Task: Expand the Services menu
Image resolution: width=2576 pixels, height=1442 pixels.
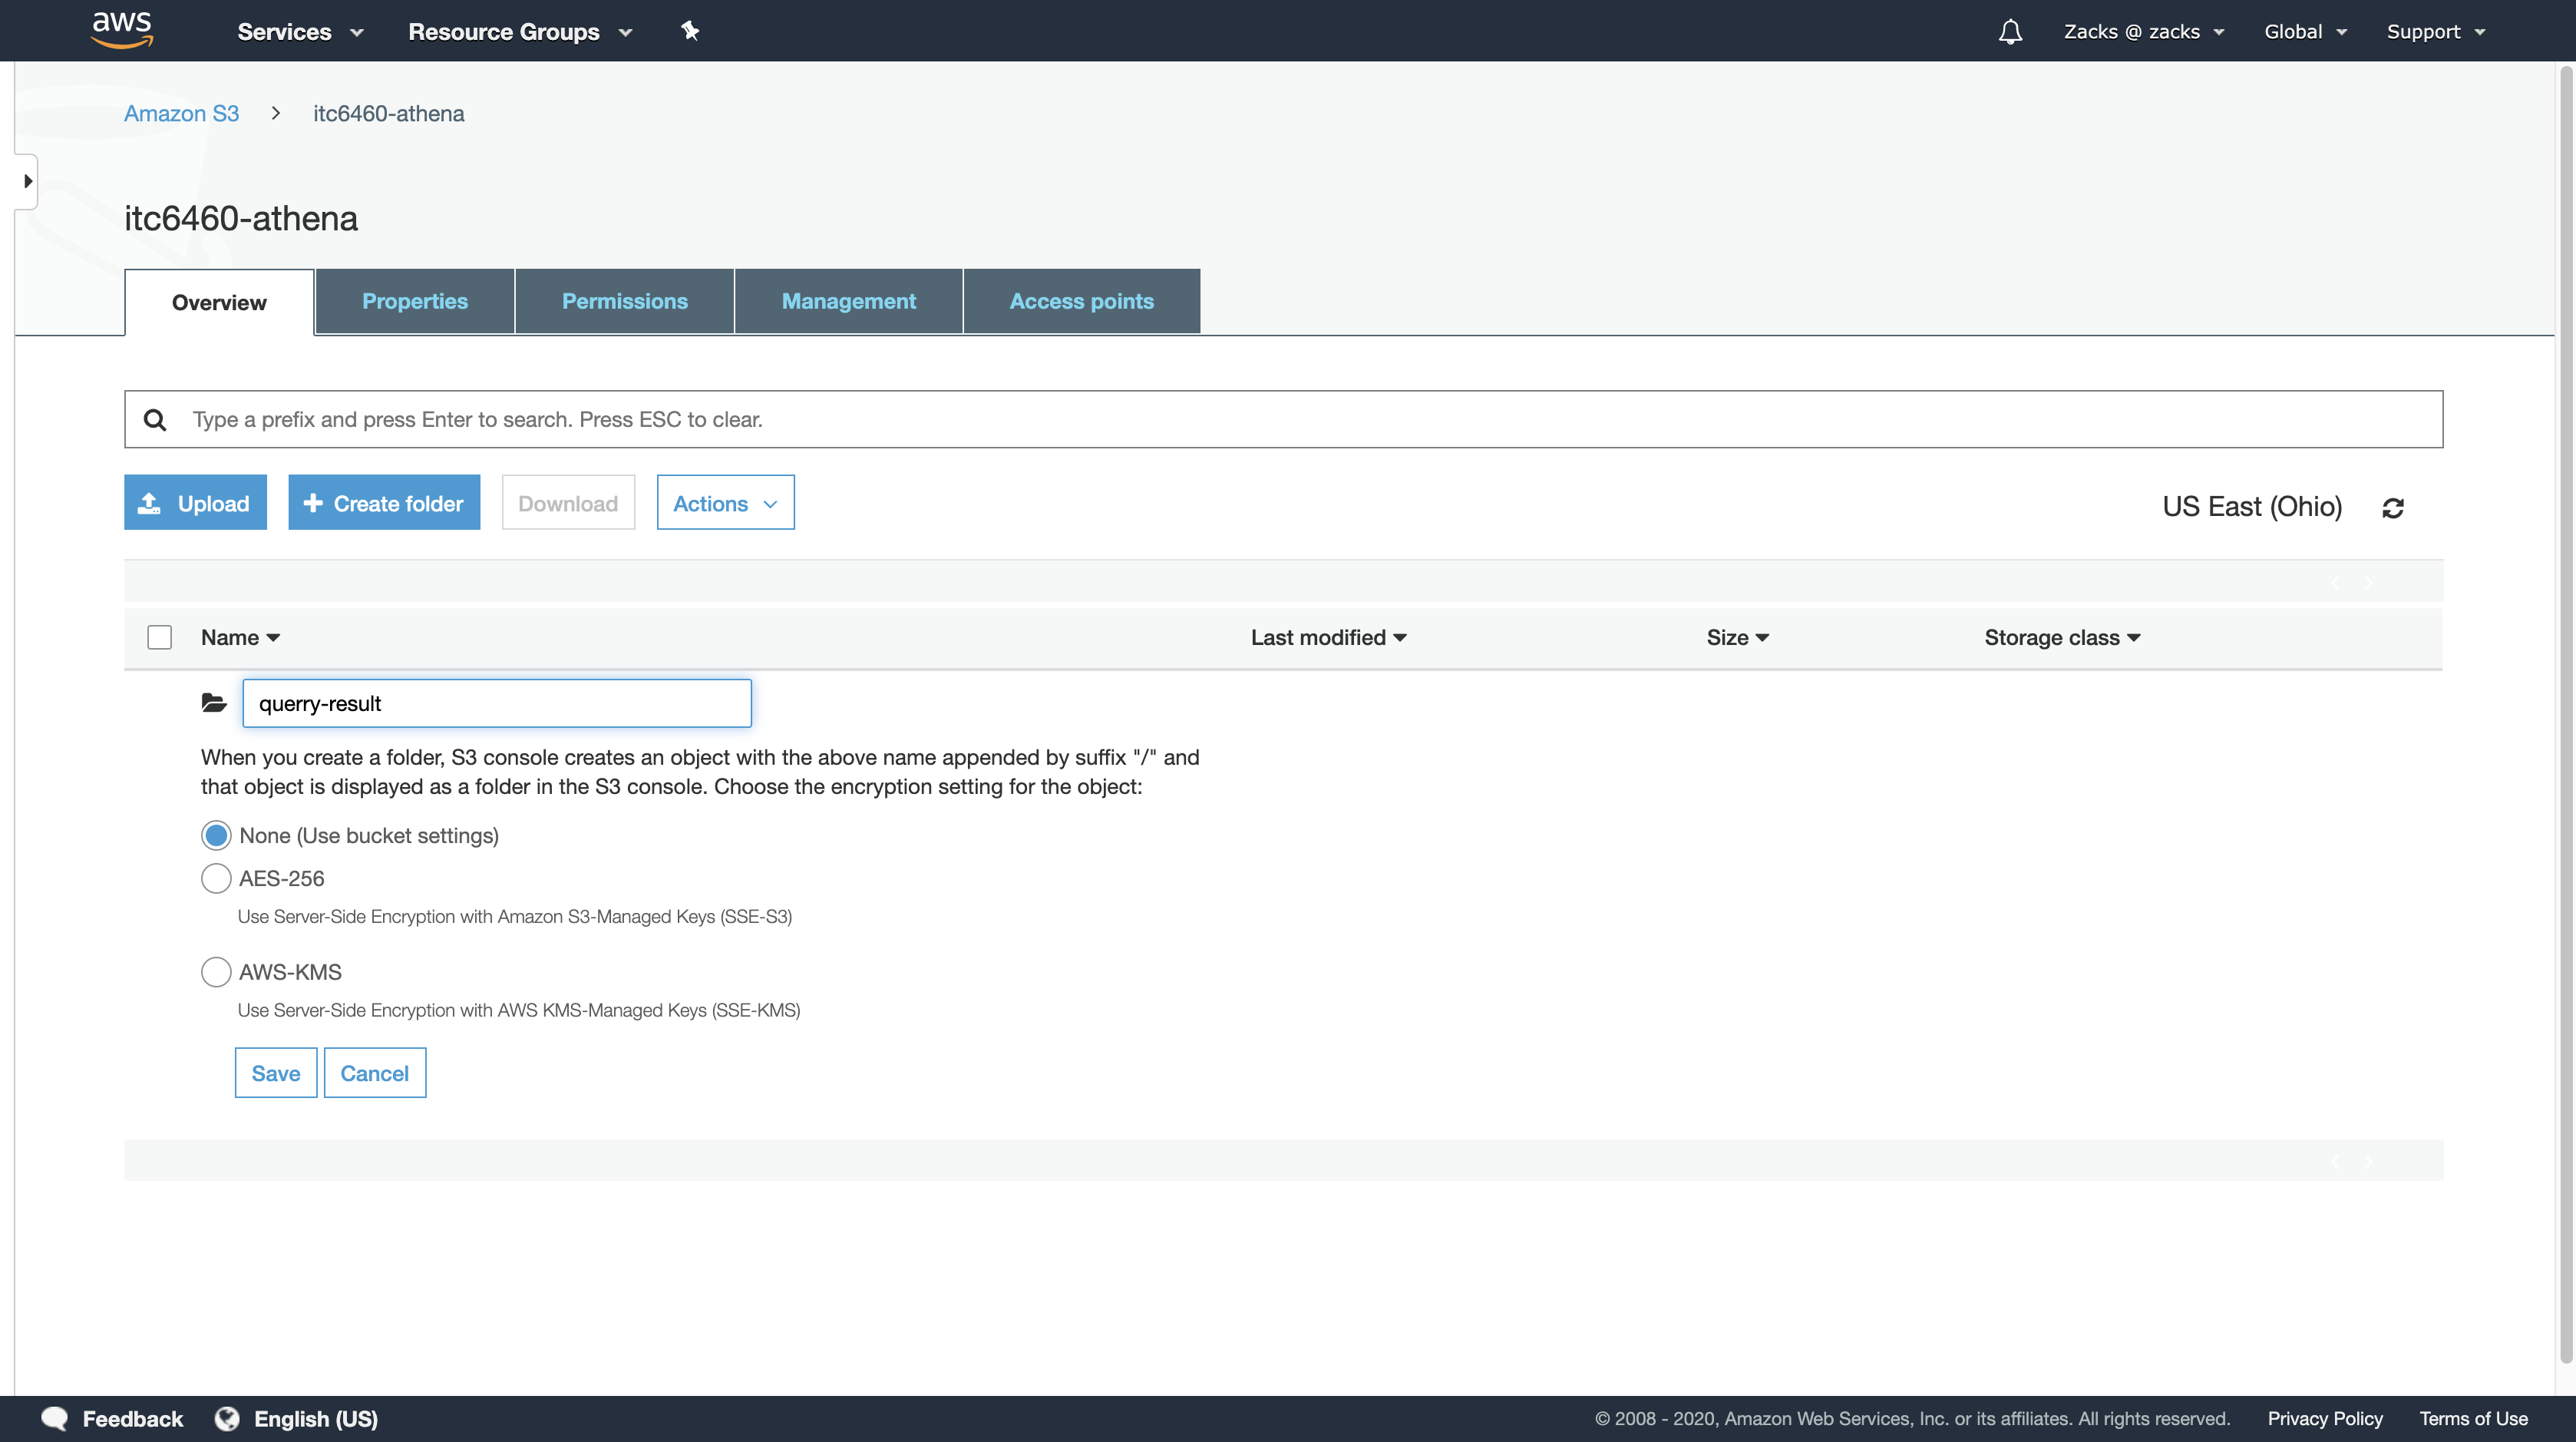Action: pos(299,32)
